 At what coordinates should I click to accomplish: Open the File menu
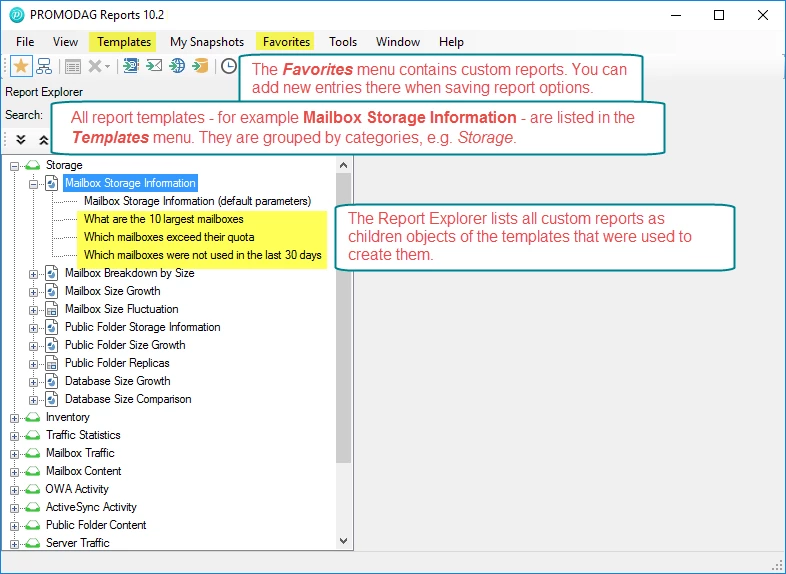25,42
